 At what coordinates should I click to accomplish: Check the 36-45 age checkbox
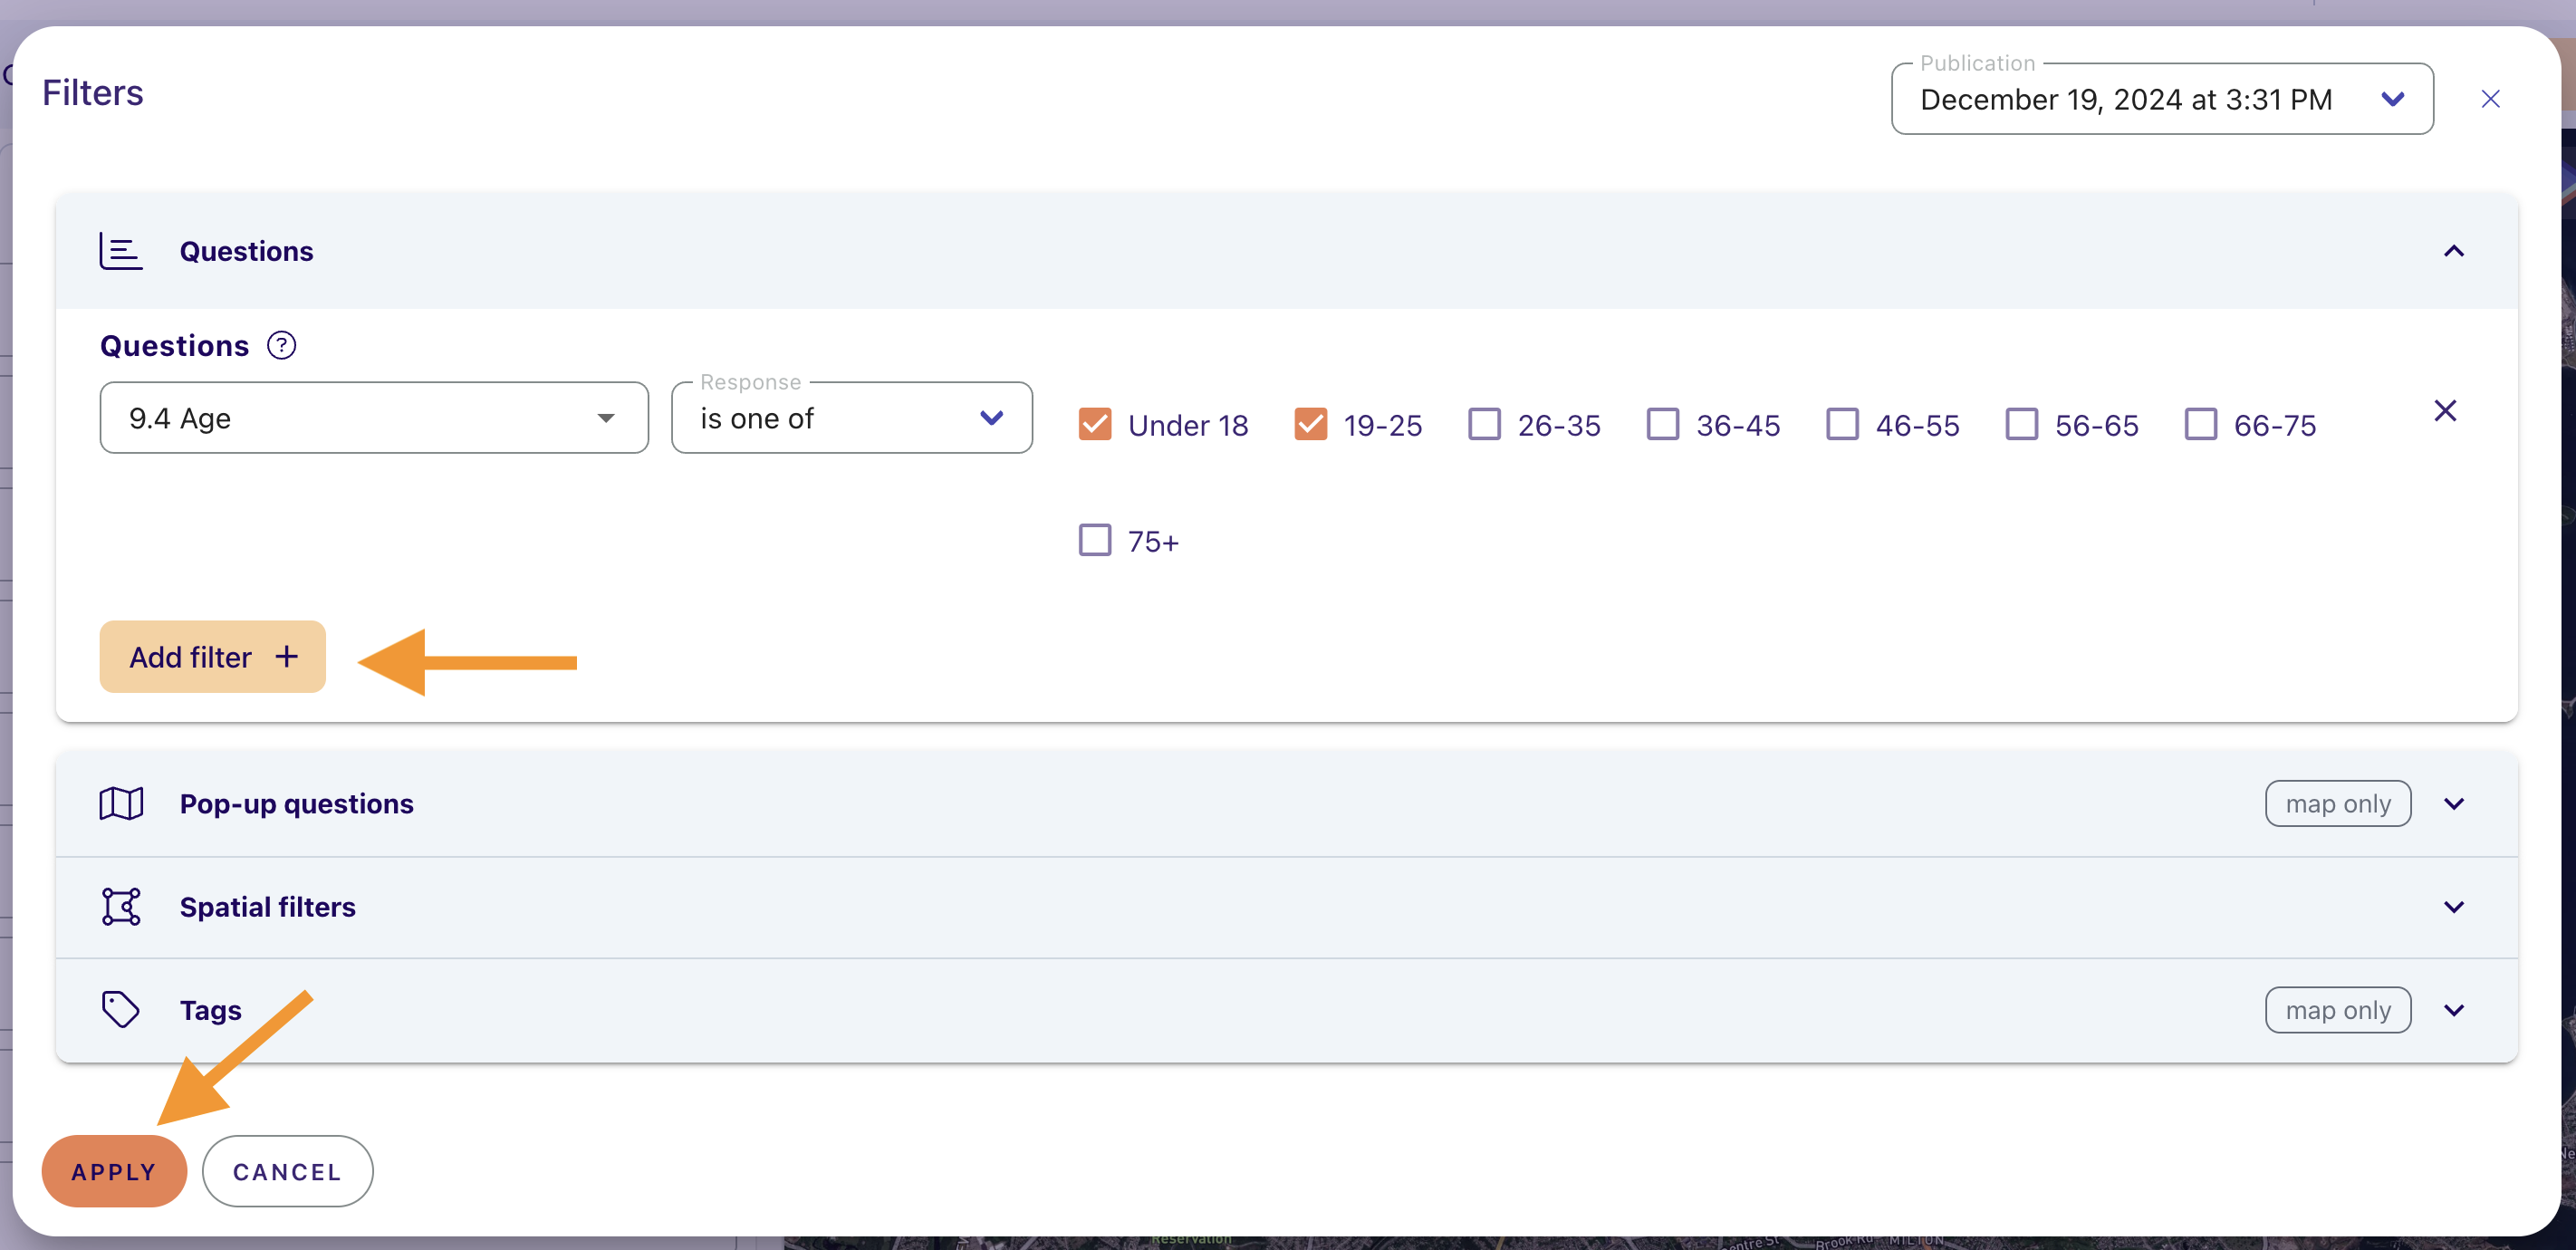tap(1663, 424)
